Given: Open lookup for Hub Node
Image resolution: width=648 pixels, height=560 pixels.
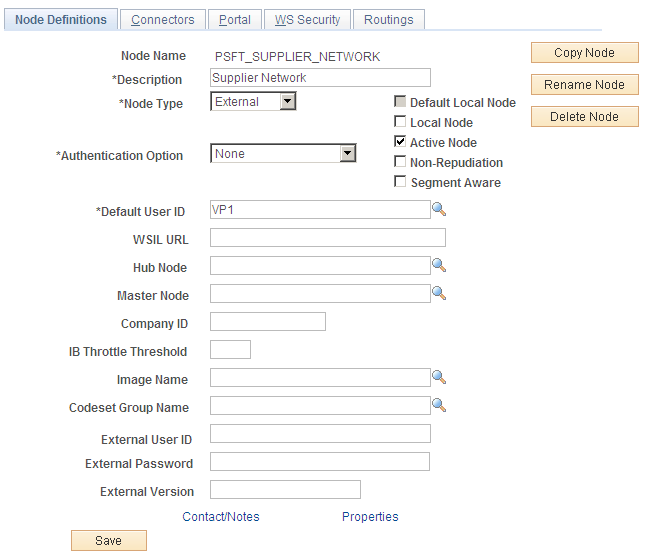Looking at the screenshot, I should pyautogui.click(x=439, y=265).
